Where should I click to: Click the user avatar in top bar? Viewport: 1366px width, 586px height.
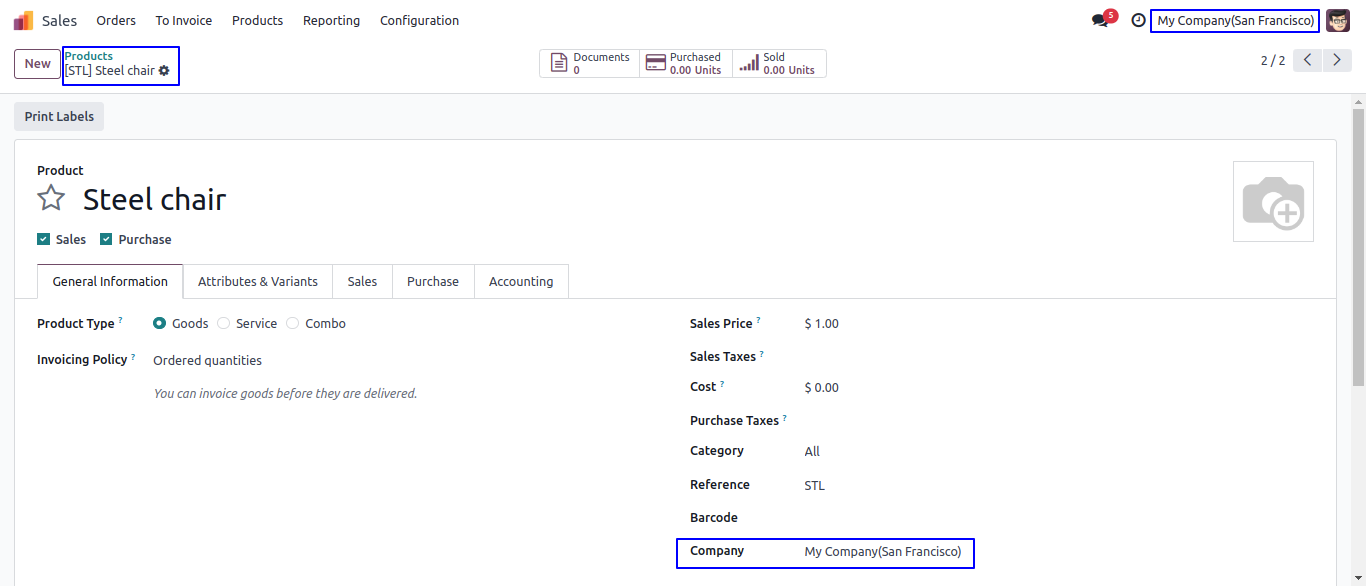(x=1337, y=20)
